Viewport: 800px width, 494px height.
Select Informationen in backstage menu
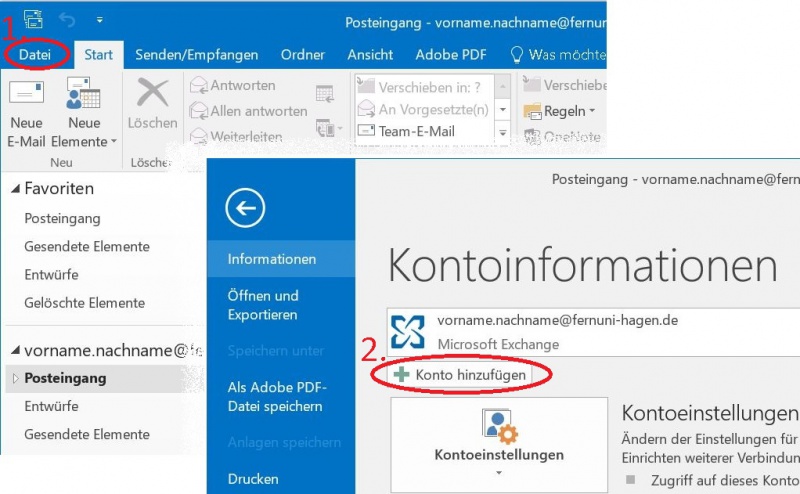point(281,259)
